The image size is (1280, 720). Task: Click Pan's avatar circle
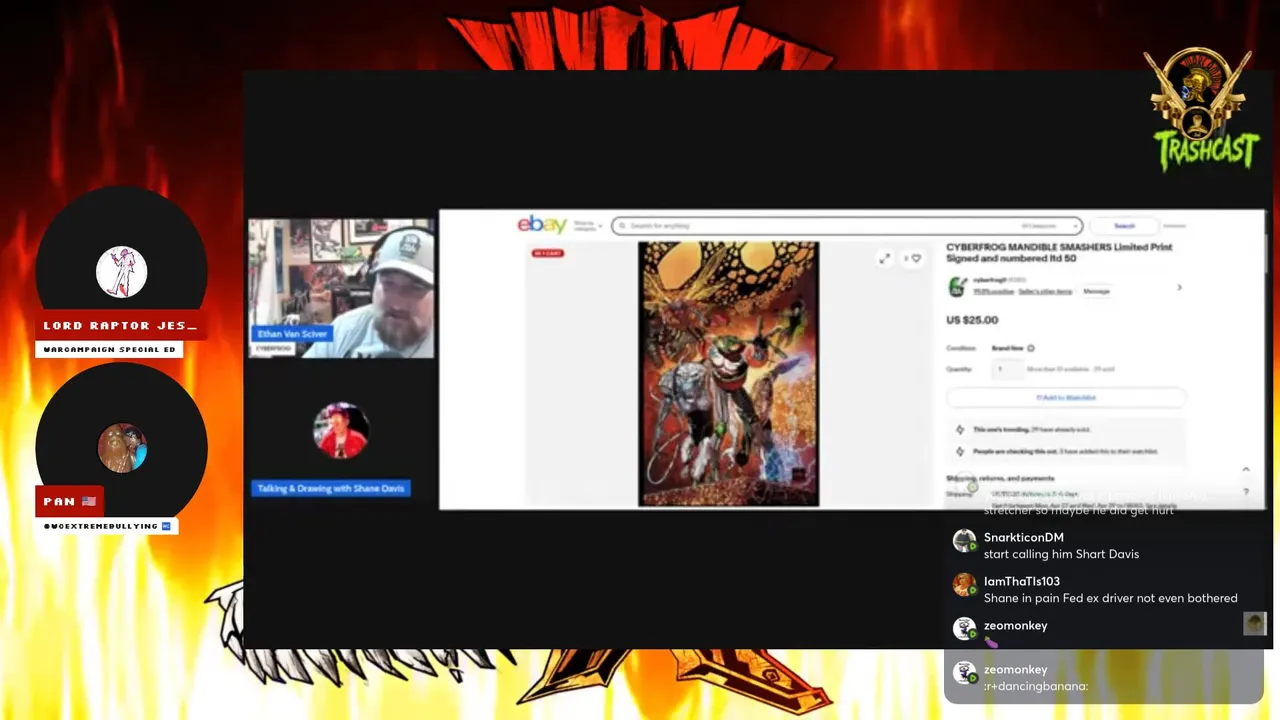click(122, 447)
